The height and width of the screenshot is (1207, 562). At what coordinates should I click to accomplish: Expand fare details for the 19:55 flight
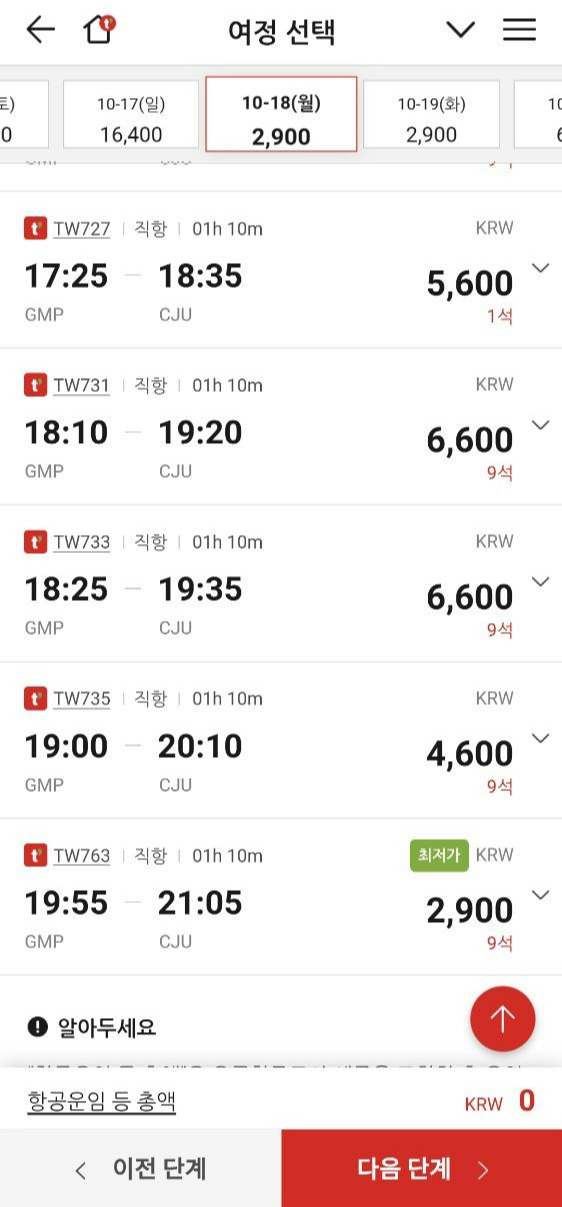[541, 895]
